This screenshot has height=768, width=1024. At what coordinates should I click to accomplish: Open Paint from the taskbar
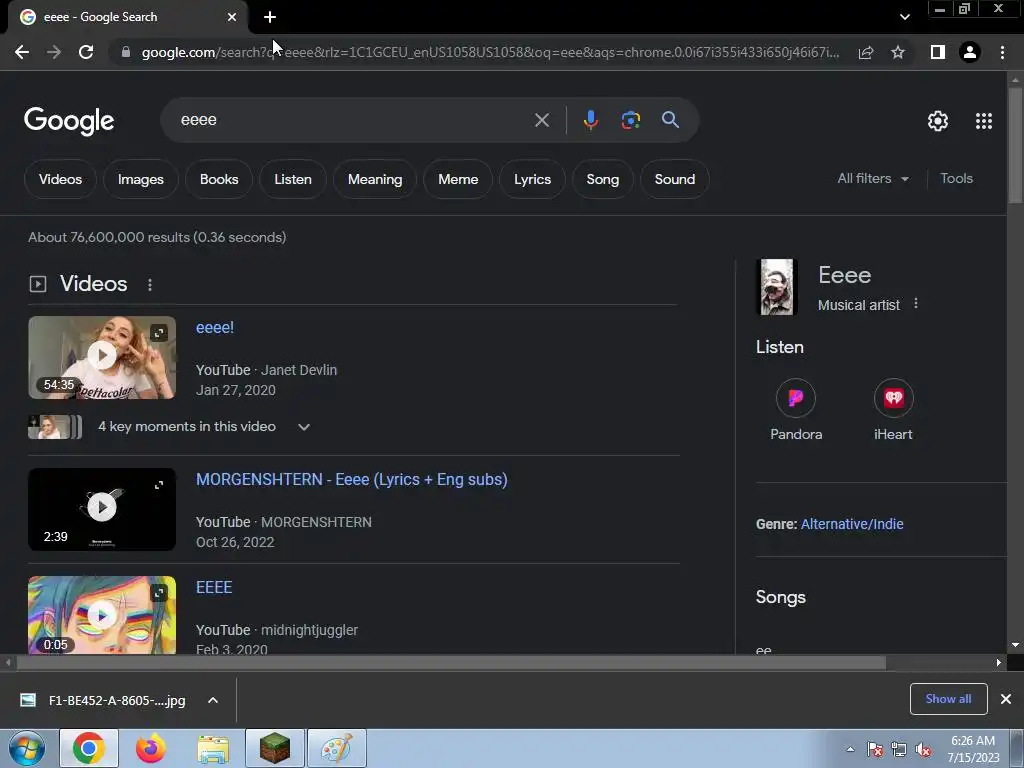(x=337, y=748)
